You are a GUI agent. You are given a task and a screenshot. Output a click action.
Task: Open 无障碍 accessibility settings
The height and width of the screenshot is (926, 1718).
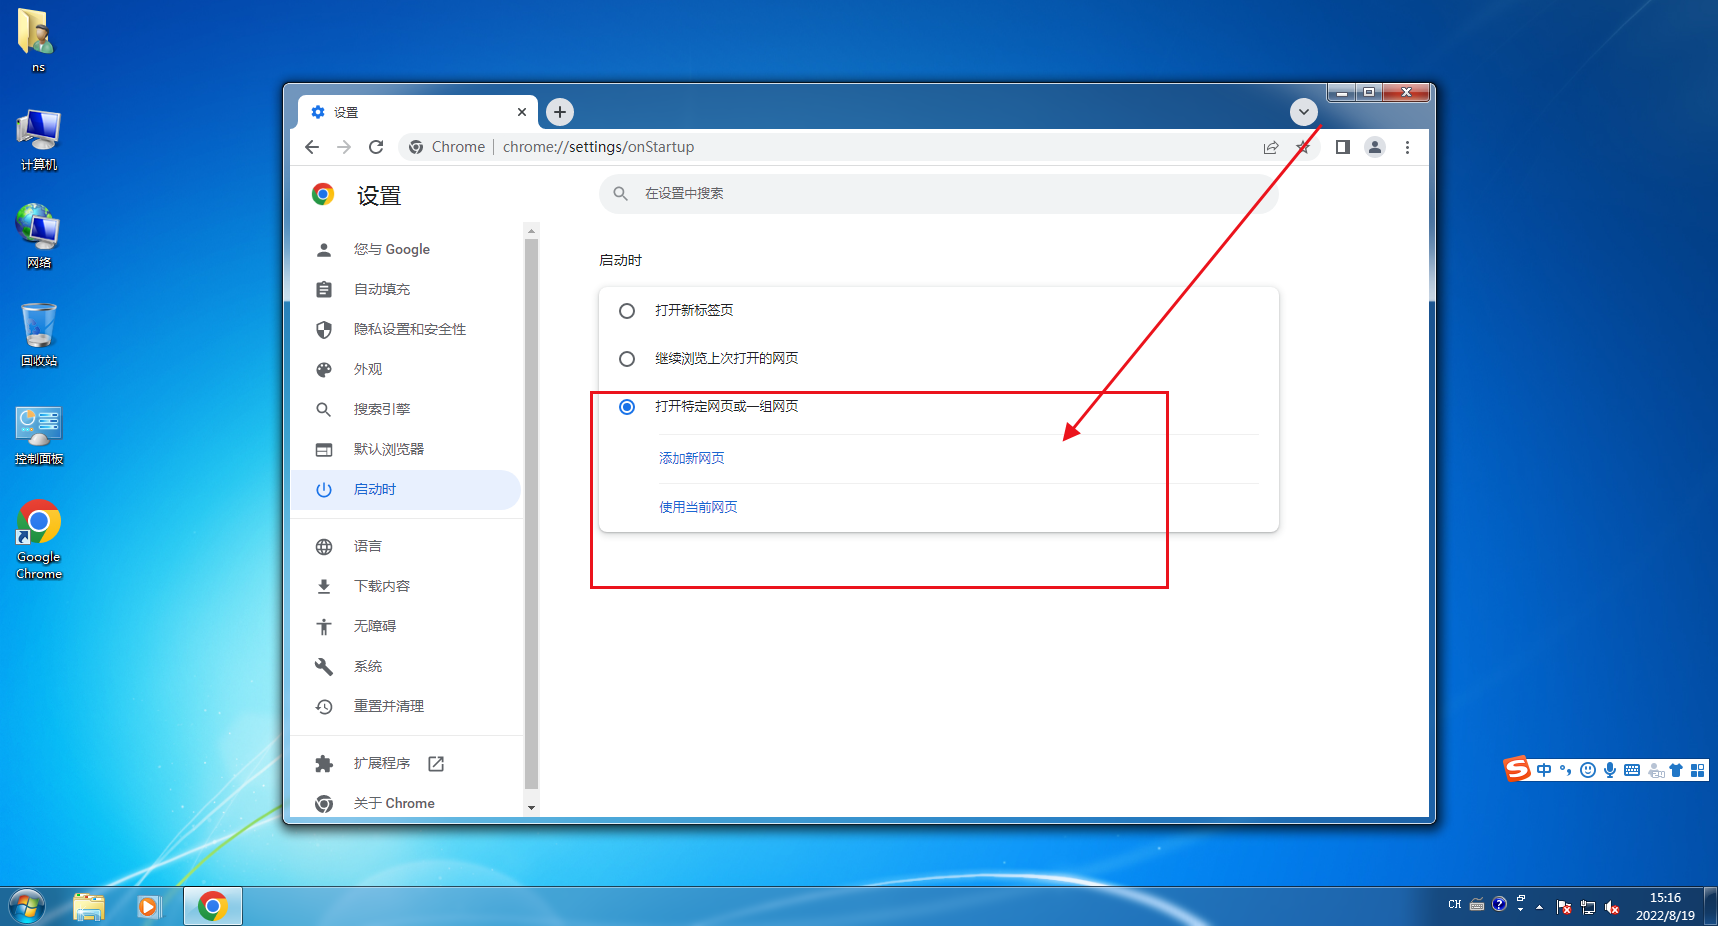(406, 626)
